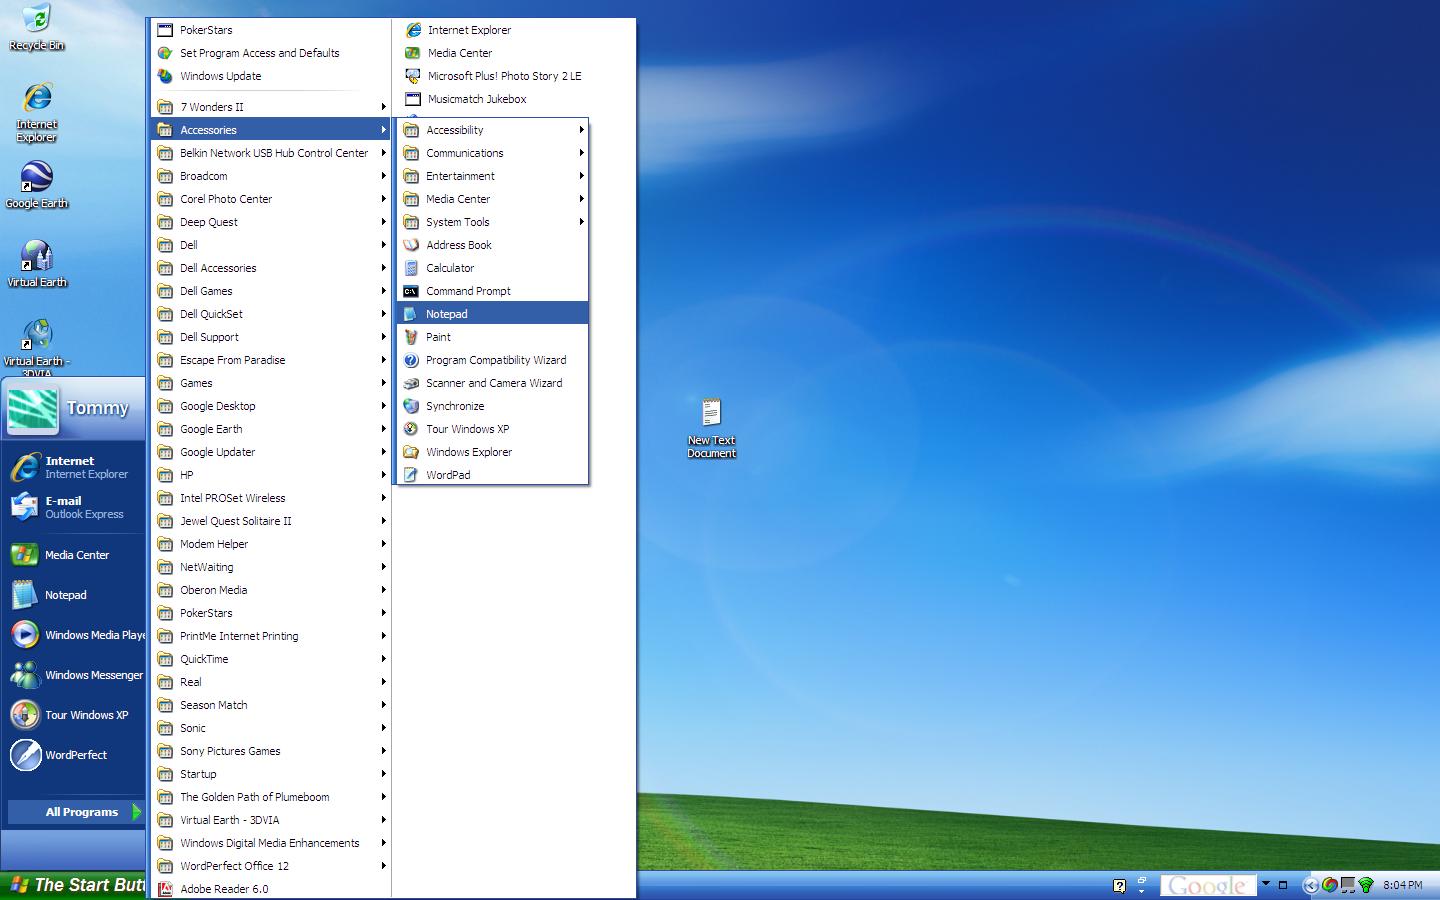Open the Corel Photo Center folder
The image size is (1440, 900).
(271, 199)
